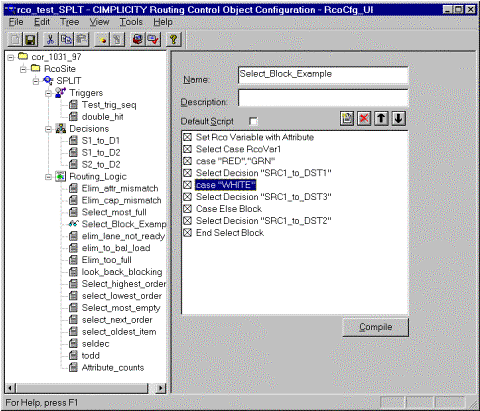Click the Cut scissors toolbar icon
The height and width of the screenshot is (411, 480).
[50, 40]
